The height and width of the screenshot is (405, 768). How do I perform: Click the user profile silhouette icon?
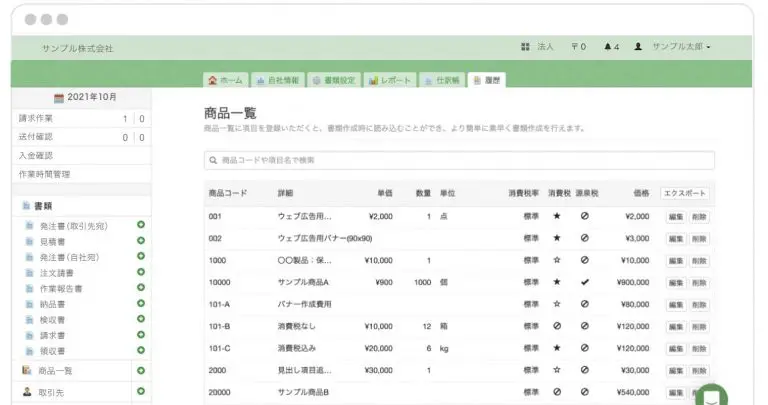638,47
